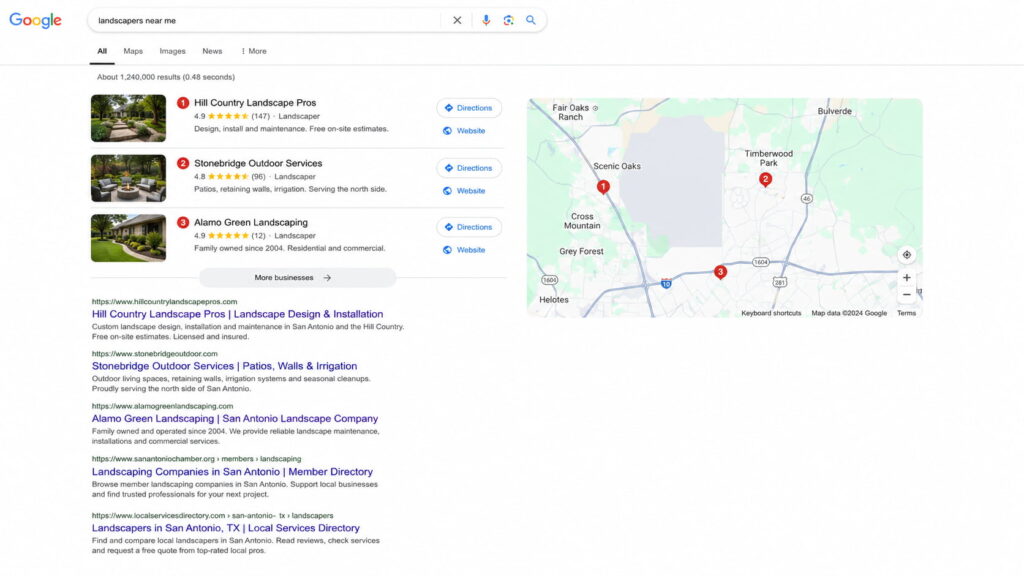
Task: Open map Keyboard shortcuts link
Action: click(x=771, y=313)
